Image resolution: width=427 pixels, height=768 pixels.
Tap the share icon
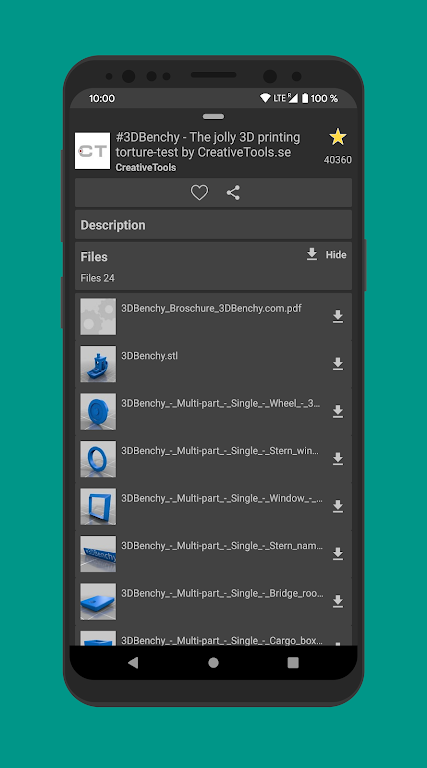pos(233,192)
